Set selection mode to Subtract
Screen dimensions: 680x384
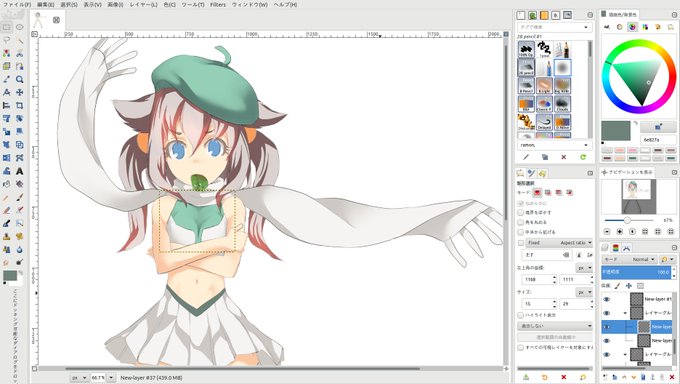pos(559,192)
